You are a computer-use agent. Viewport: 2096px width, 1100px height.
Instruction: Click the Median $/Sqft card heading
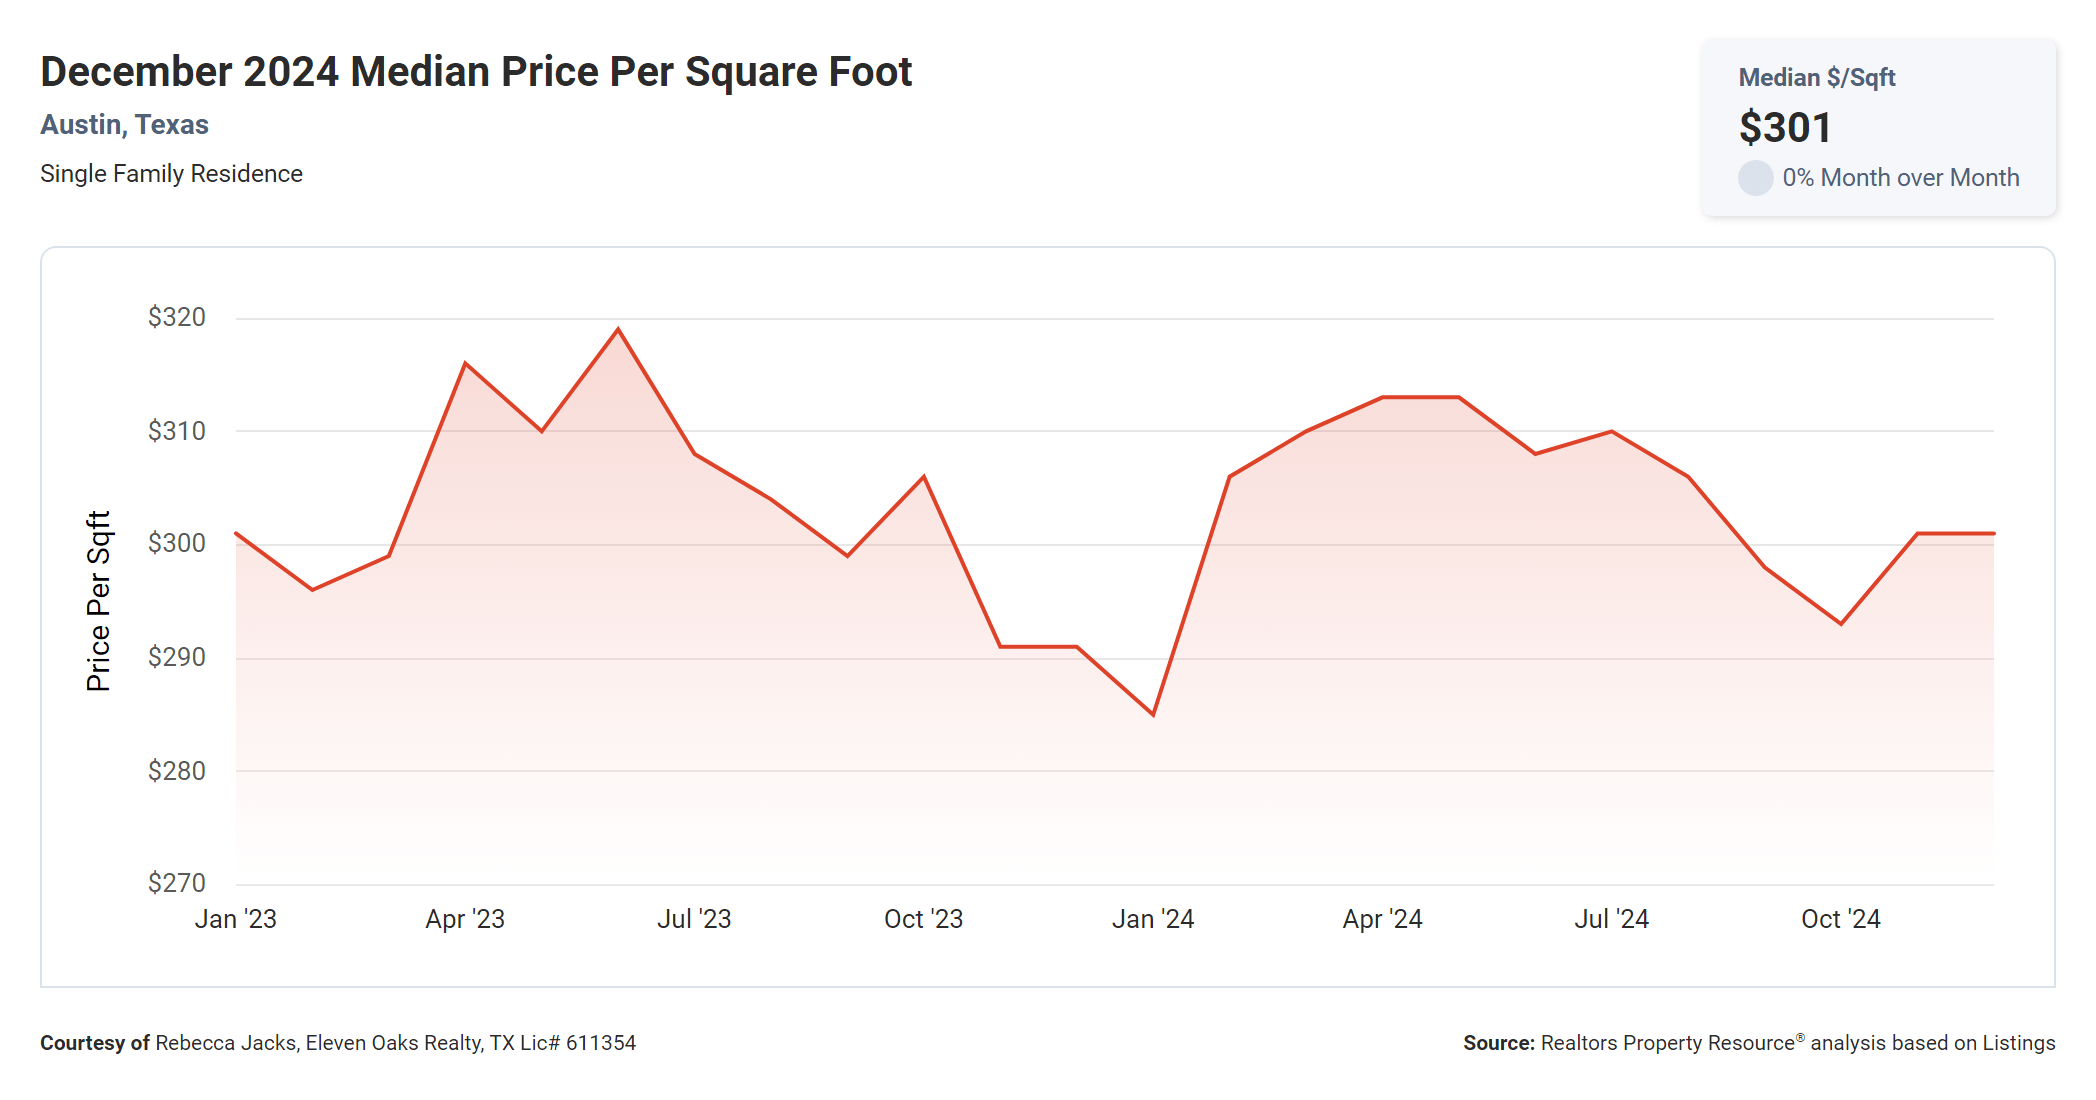coord(1816,77)
